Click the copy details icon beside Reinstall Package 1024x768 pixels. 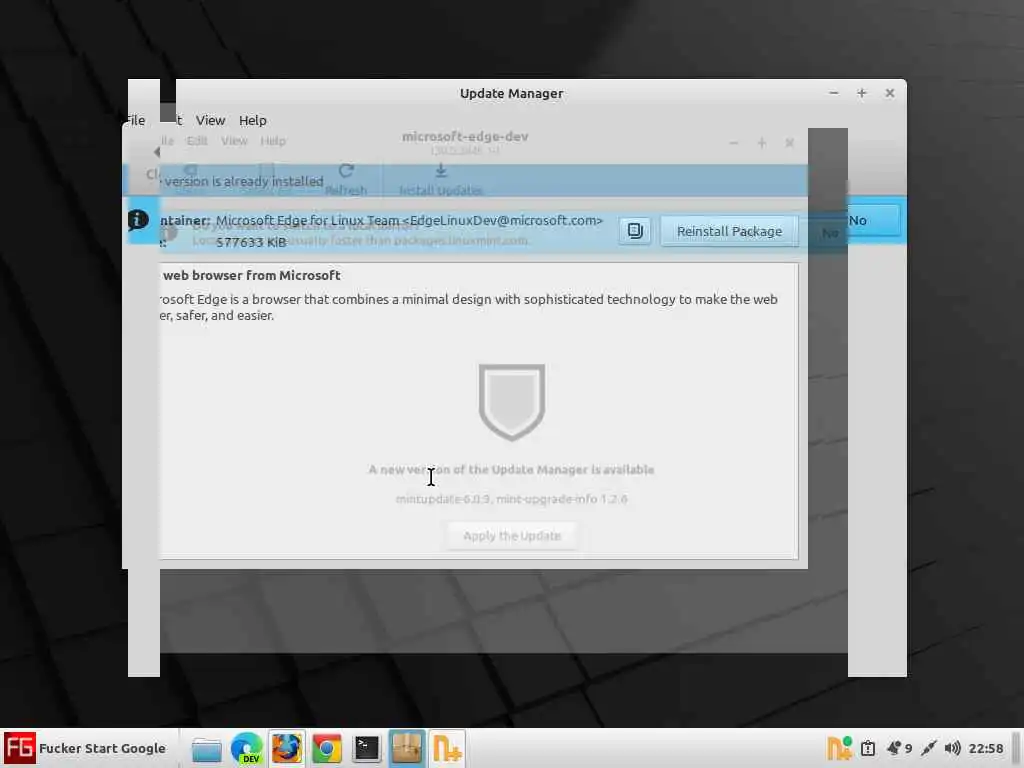pyautogui.click(x=635, y=231)
